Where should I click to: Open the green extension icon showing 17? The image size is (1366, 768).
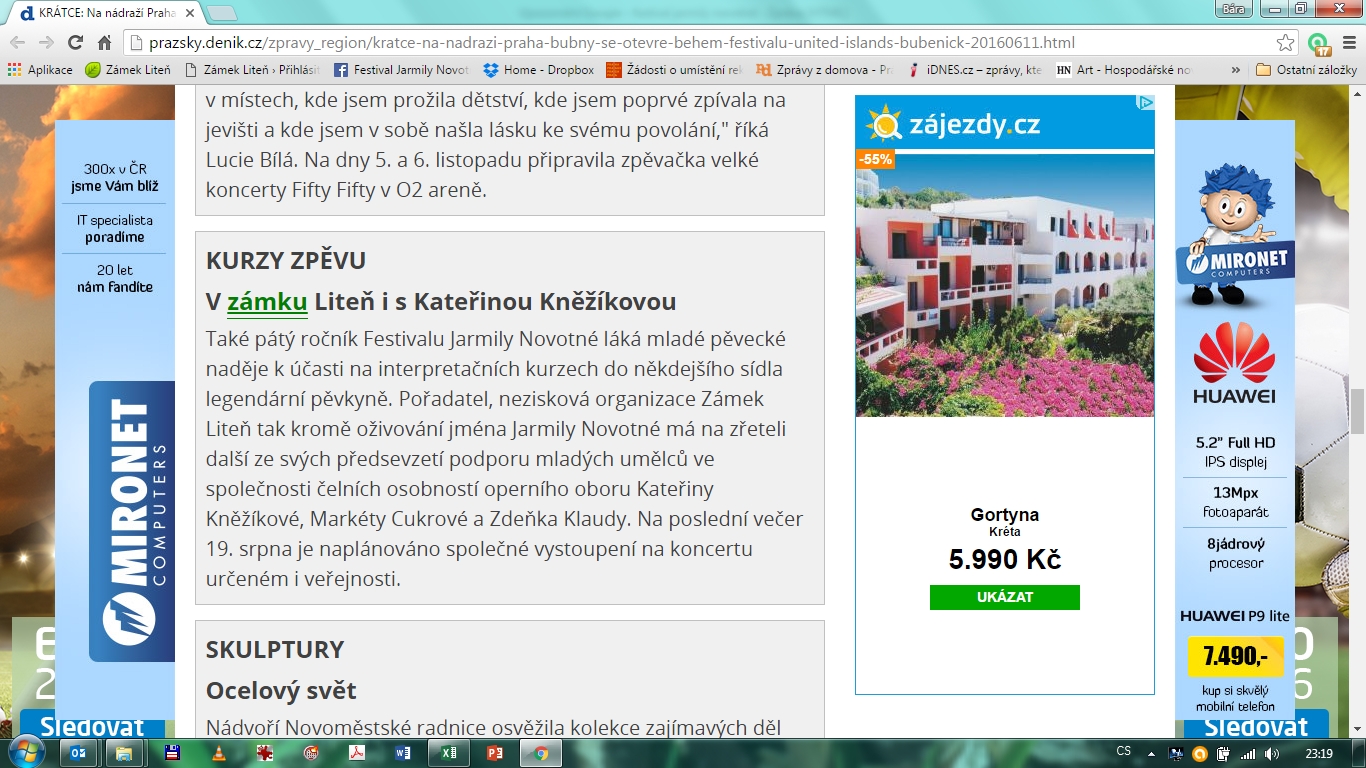pyautogui.click(x=1319, y=43)
